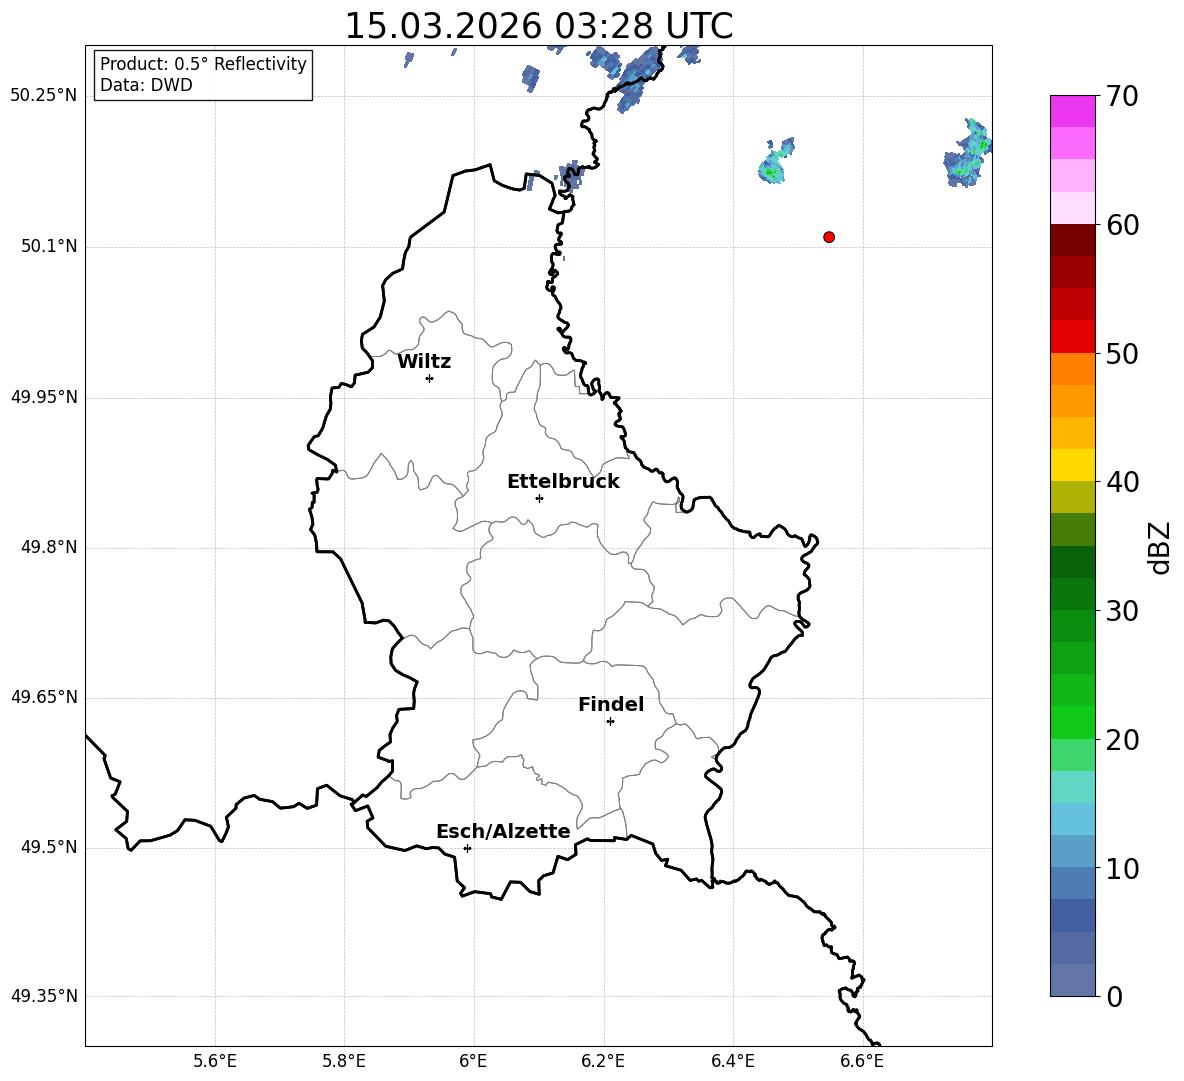The height and width of the screenshot is (1081, 1184).
Task: Click the 70 value on the colorbar
Action: [x=1121, y=96]
